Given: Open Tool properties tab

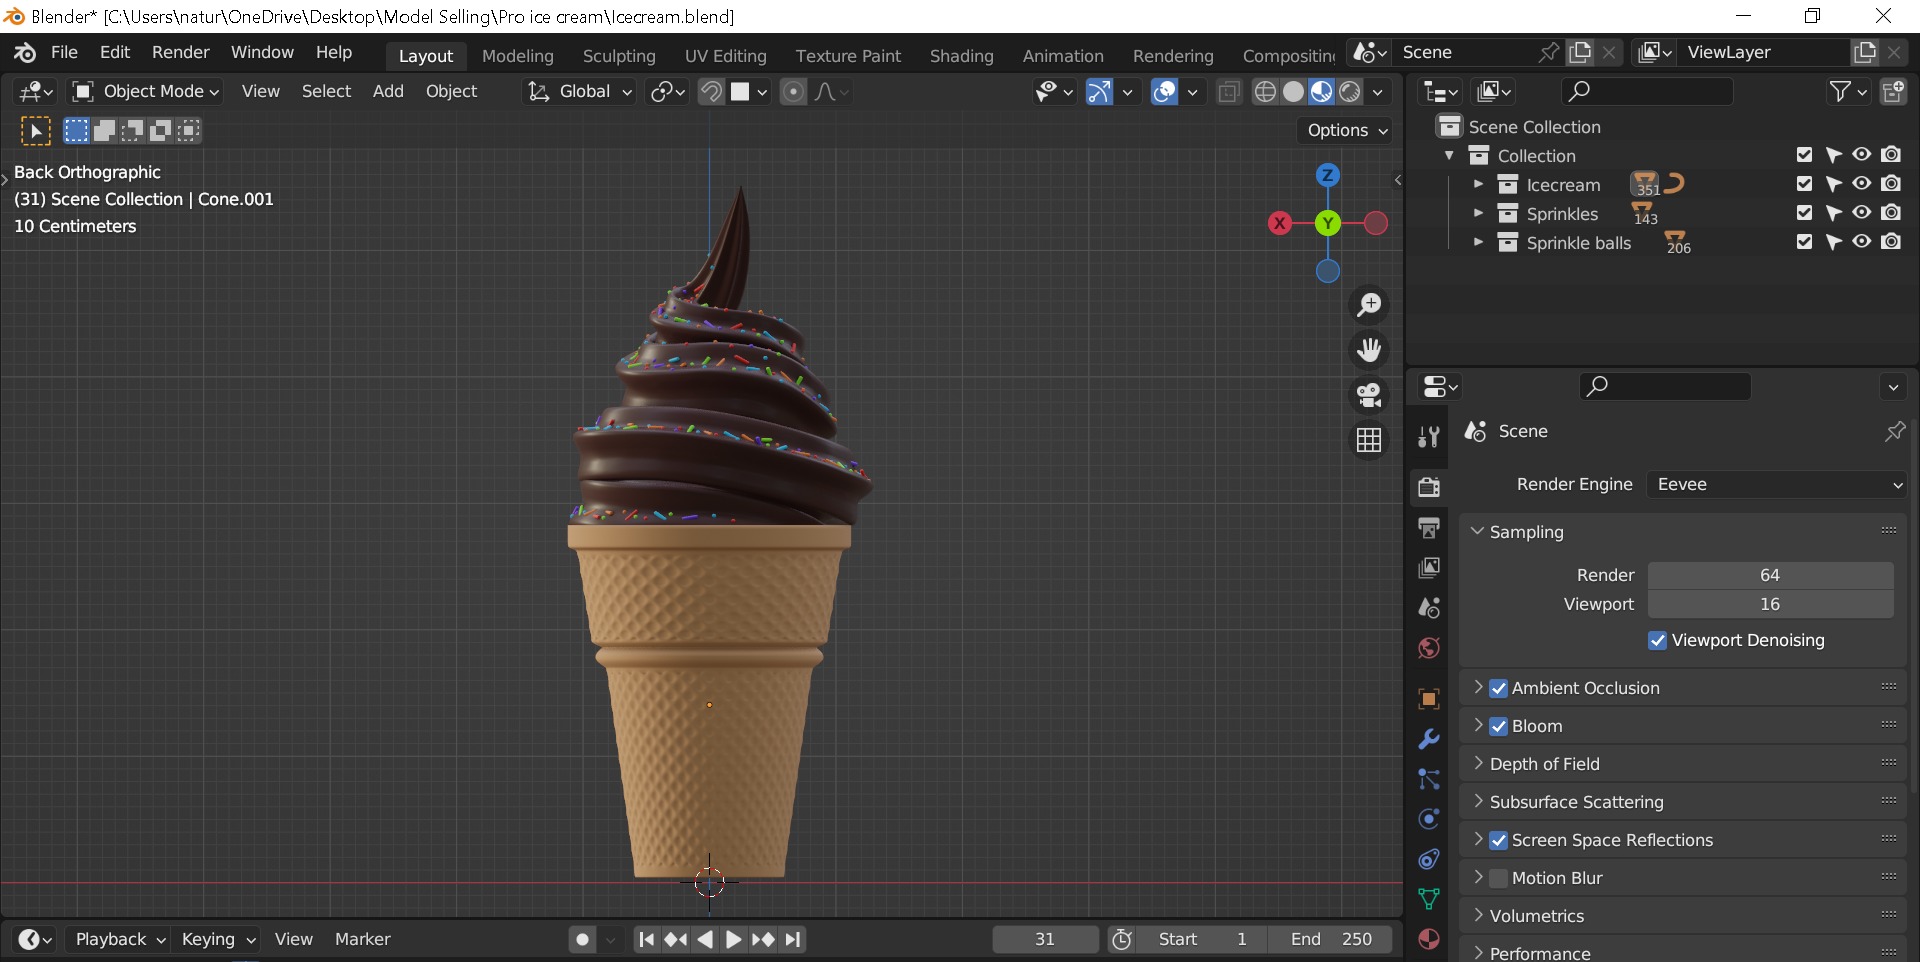Looking at the screenshot, I should point(1429,436).
